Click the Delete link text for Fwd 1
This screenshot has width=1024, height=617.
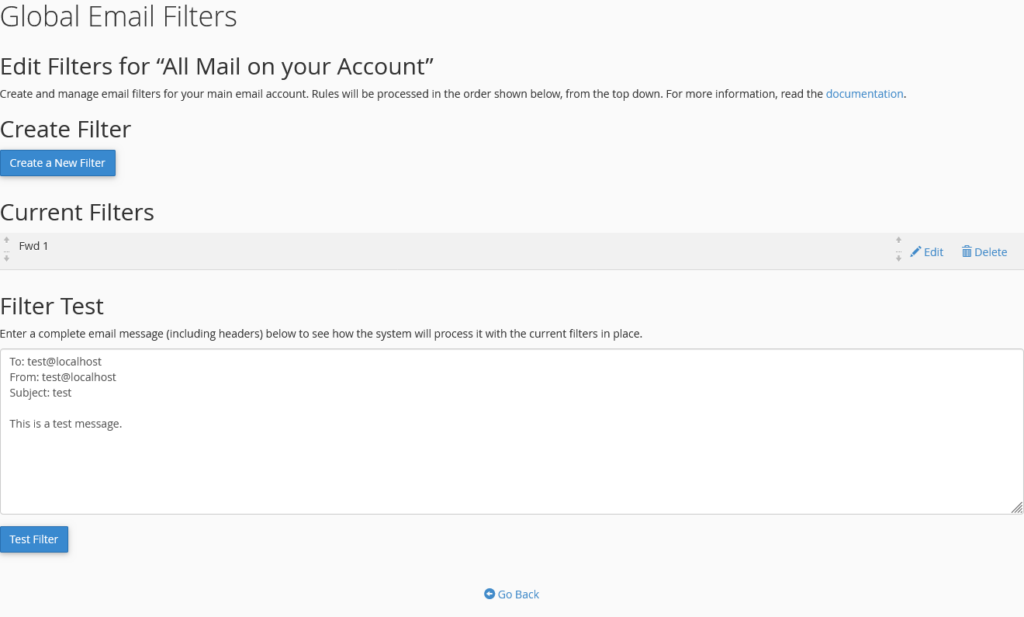[x=990, y=252]
